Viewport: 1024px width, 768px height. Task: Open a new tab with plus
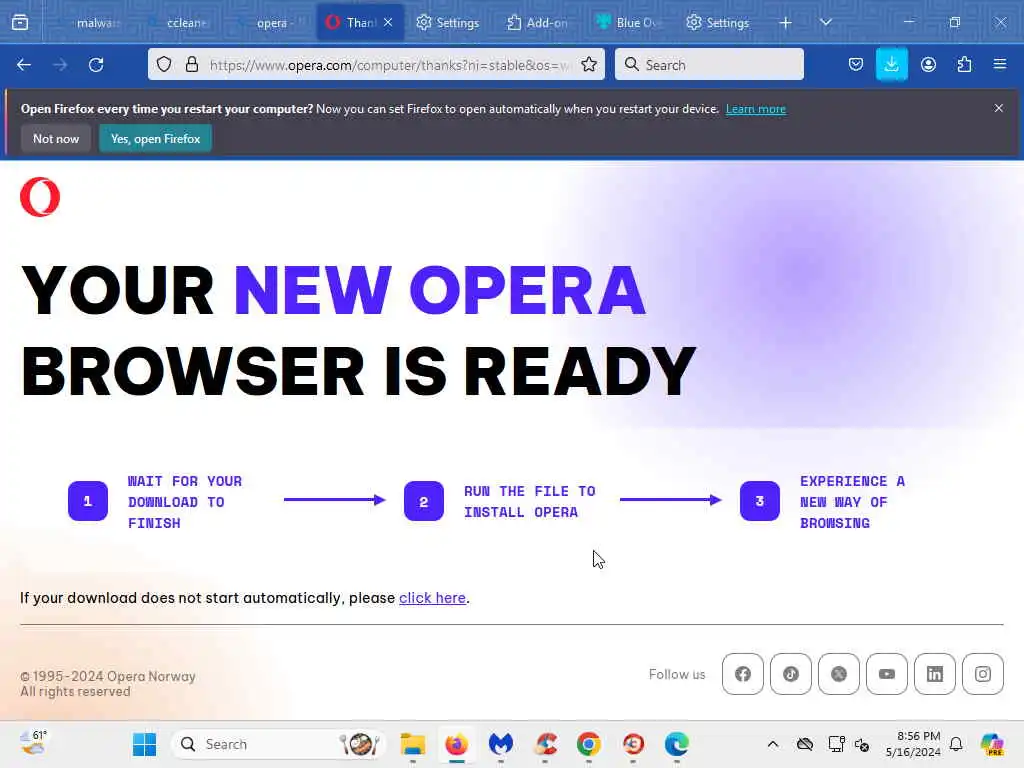pos(786,23)
